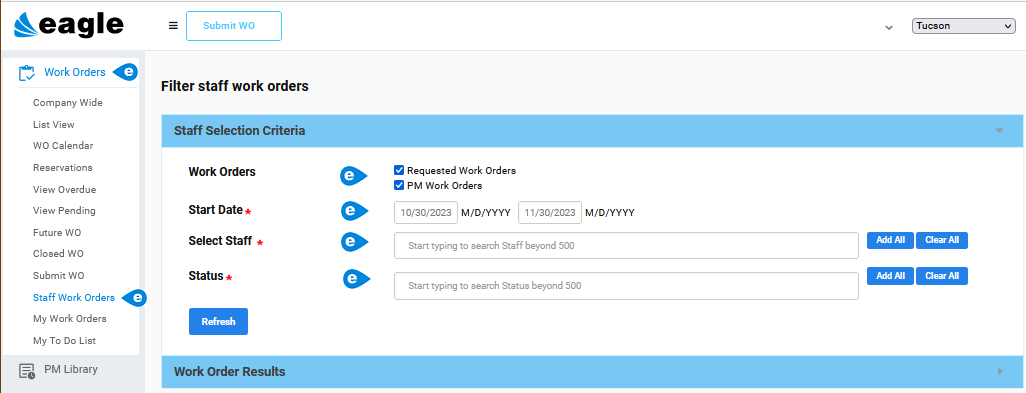Click Clear All for Status
The height and width of the screenshot is (393, 1026).
942,276
